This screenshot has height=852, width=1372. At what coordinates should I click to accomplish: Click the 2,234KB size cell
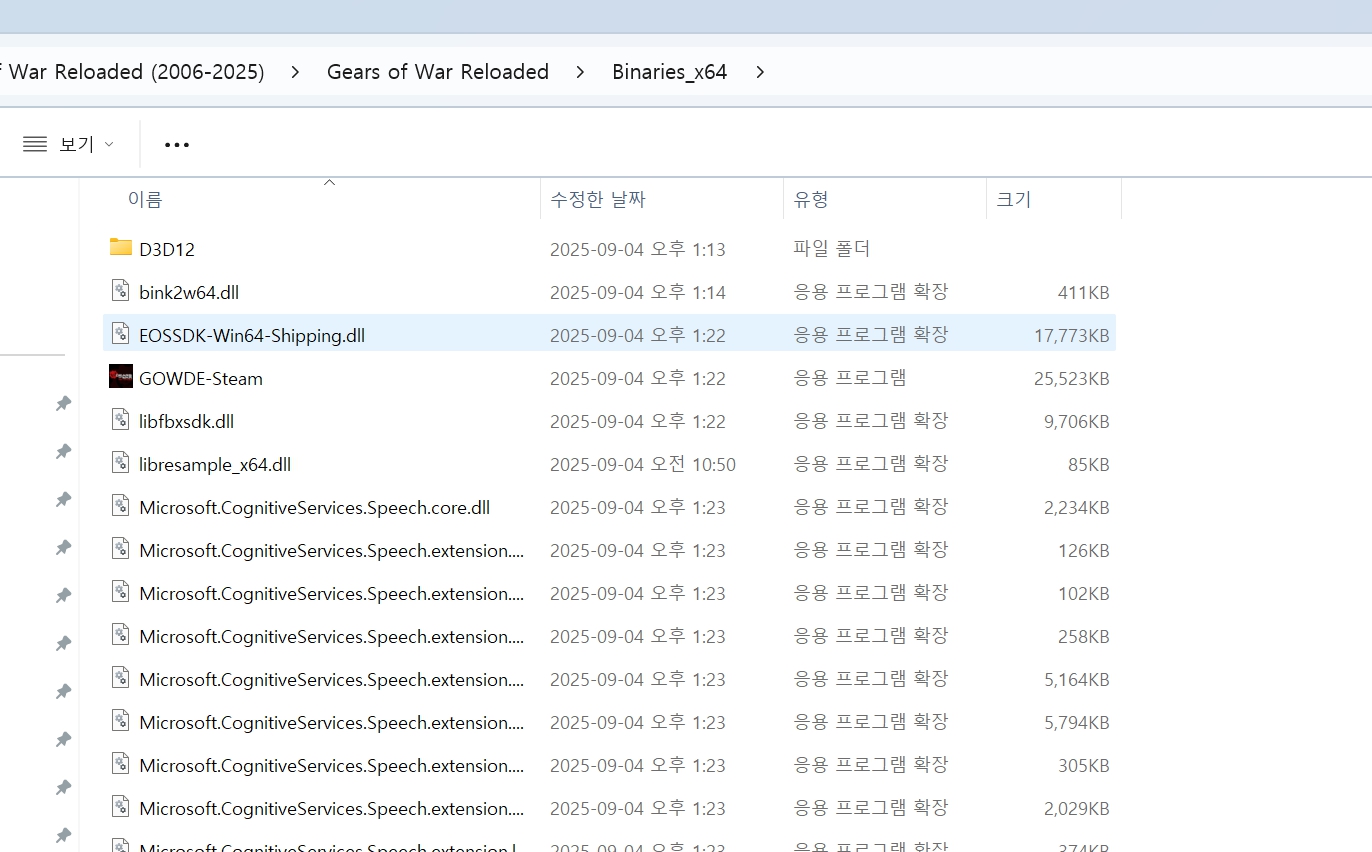coord(1077,507)
